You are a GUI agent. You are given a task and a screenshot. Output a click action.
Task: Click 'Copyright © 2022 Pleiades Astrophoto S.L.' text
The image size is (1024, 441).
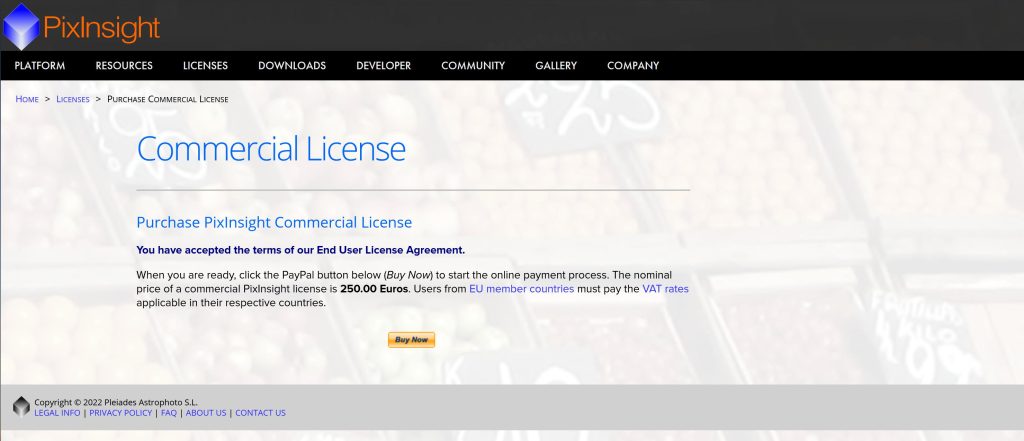click(116, 402)
